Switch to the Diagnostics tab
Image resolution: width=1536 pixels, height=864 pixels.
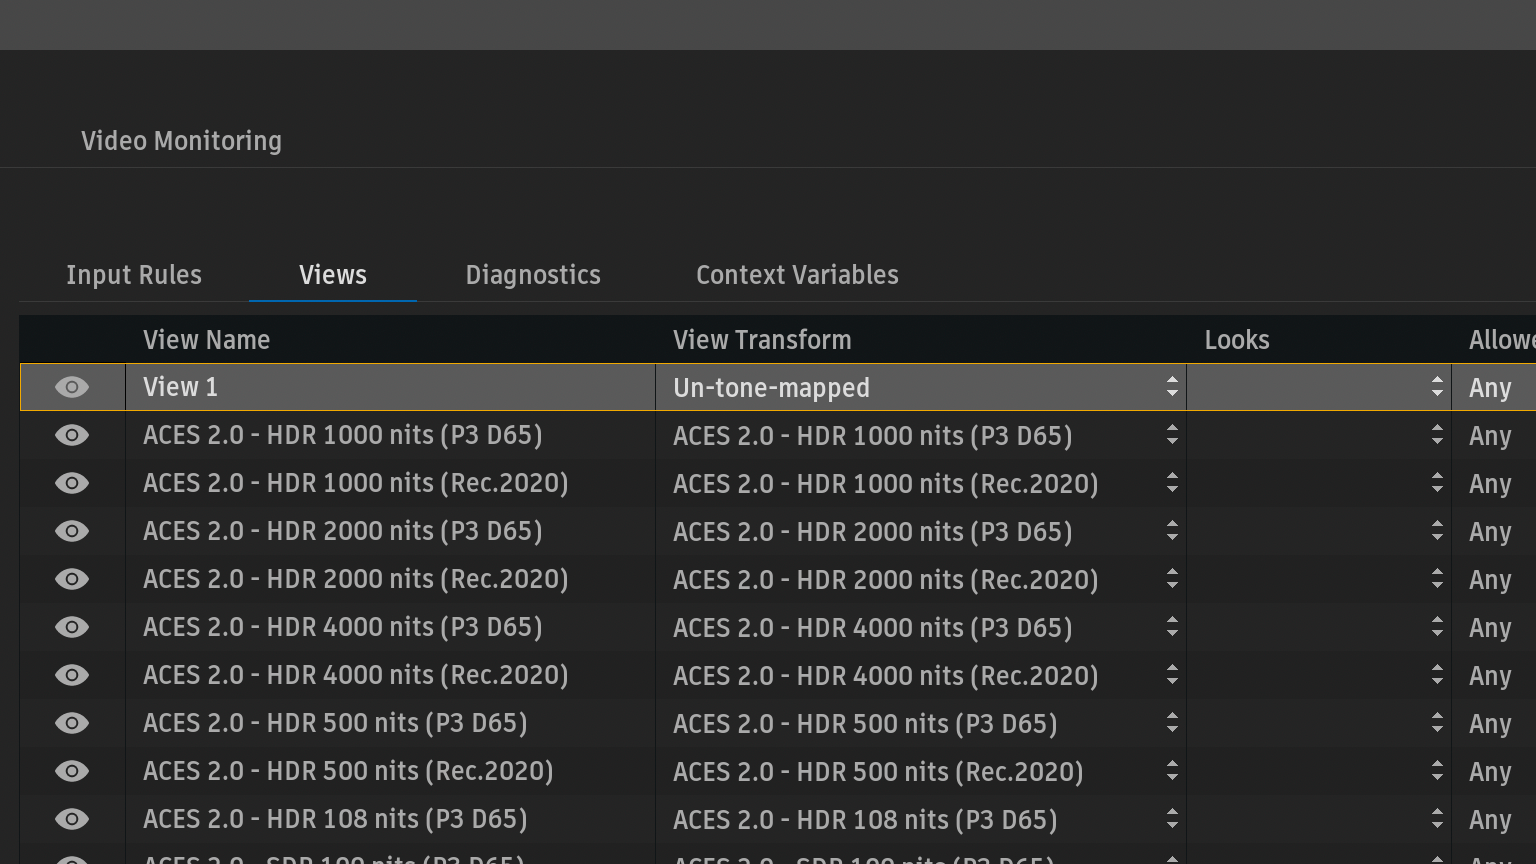(533, 275)
